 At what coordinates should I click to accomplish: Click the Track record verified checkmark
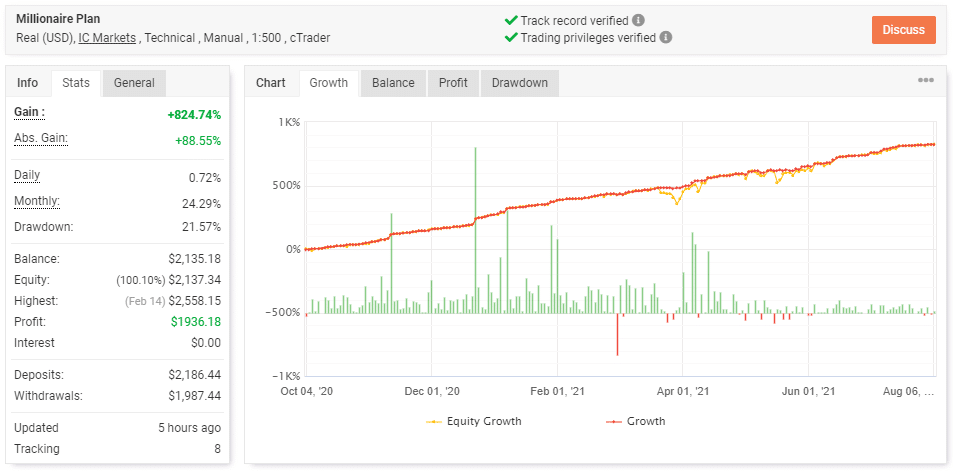510,20
